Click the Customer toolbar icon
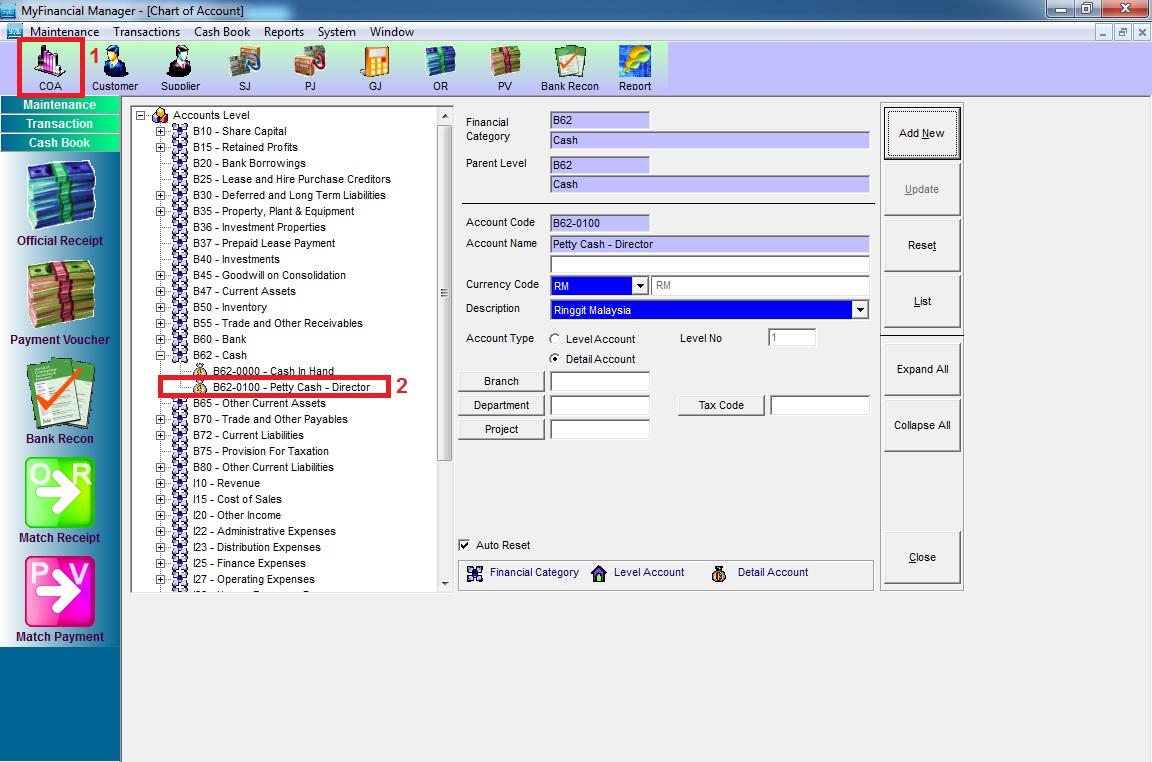 pyautogui.click(x=115, y=66)
